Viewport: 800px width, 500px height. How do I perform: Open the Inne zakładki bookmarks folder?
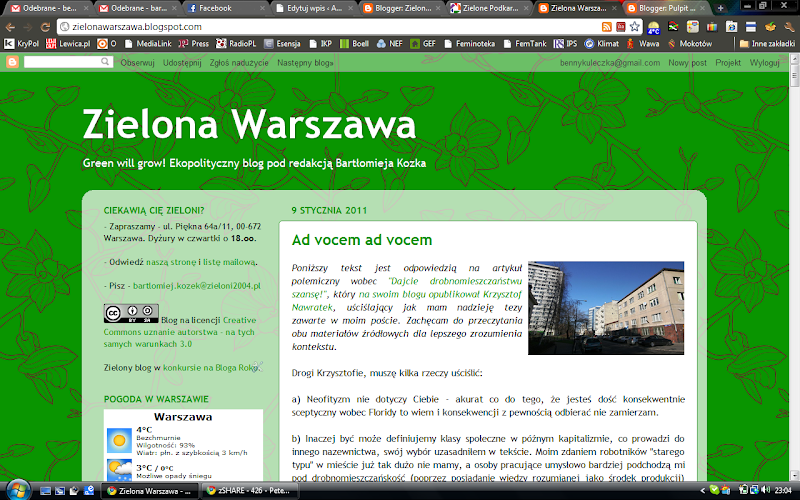point(767,44)
